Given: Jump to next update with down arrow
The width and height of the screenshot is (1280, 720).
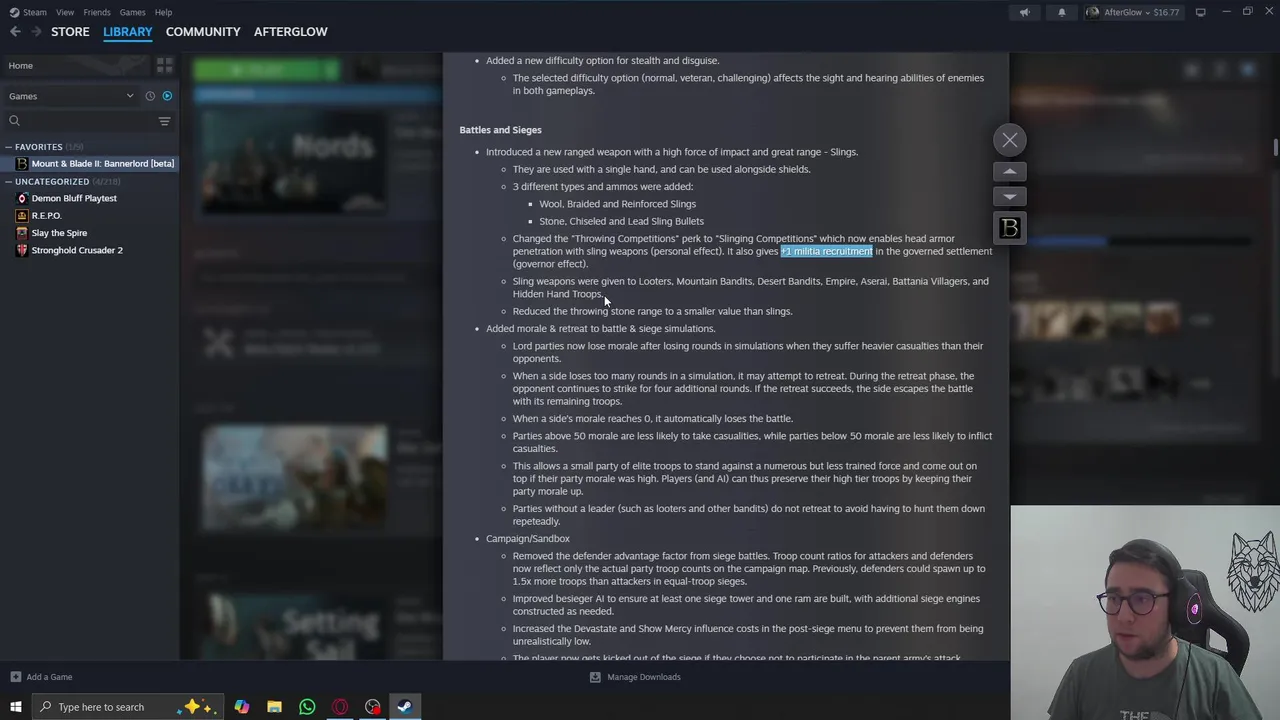Looking at the screenshot, I should tap(1010, 197).
